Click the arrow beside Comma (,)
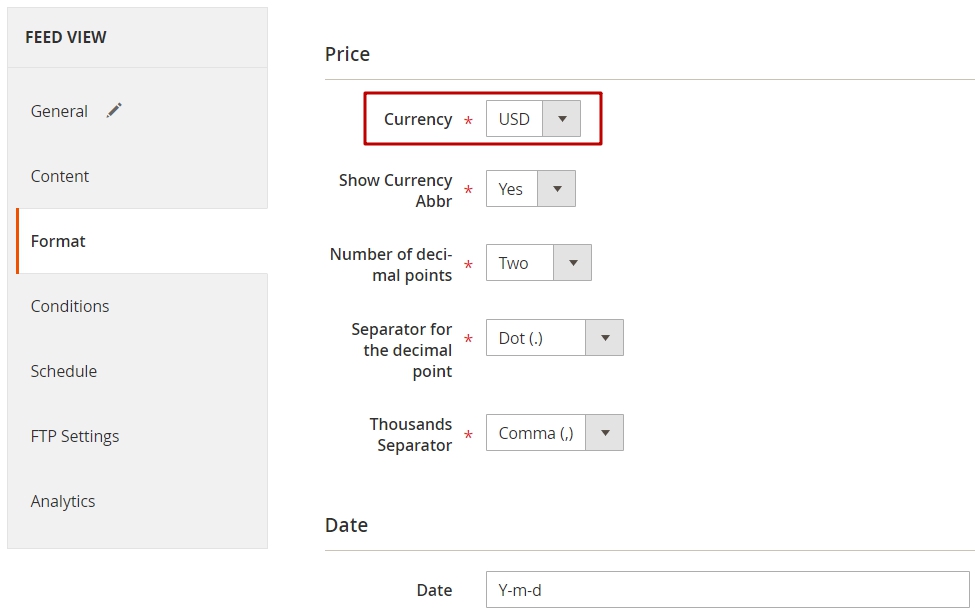 604,433
